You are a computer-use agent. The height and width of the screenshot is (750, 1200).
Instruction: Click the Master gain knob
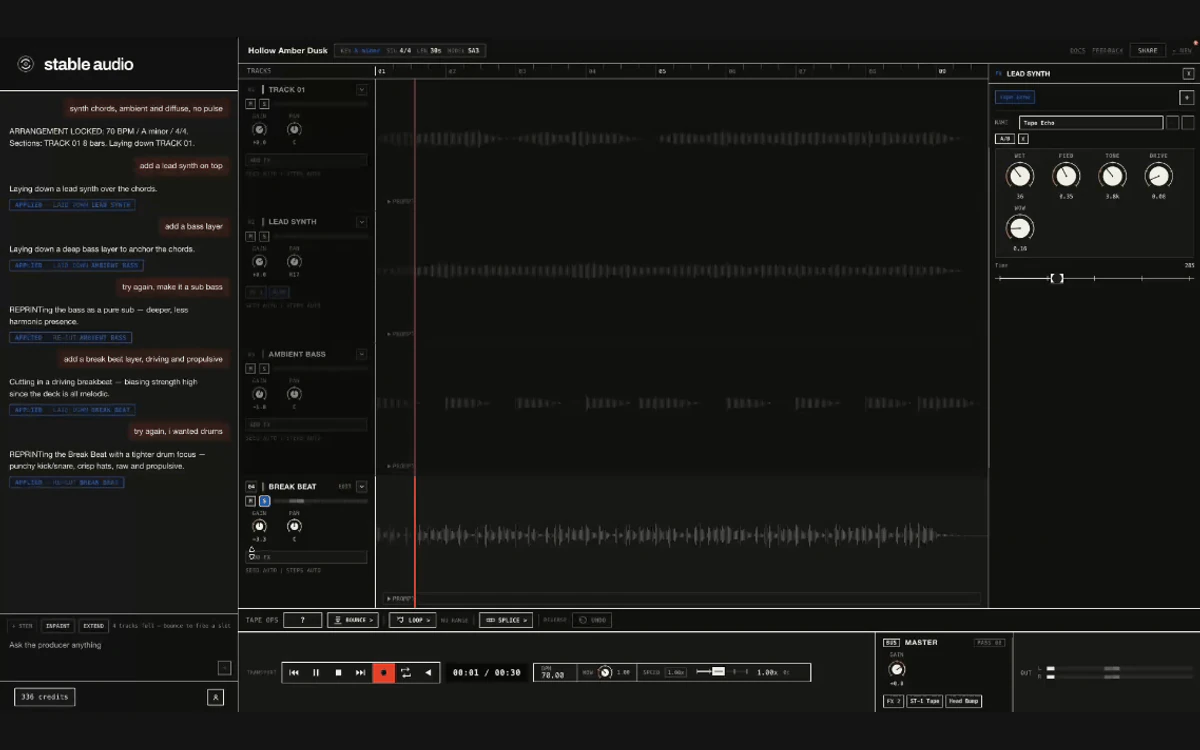point(896,669)
